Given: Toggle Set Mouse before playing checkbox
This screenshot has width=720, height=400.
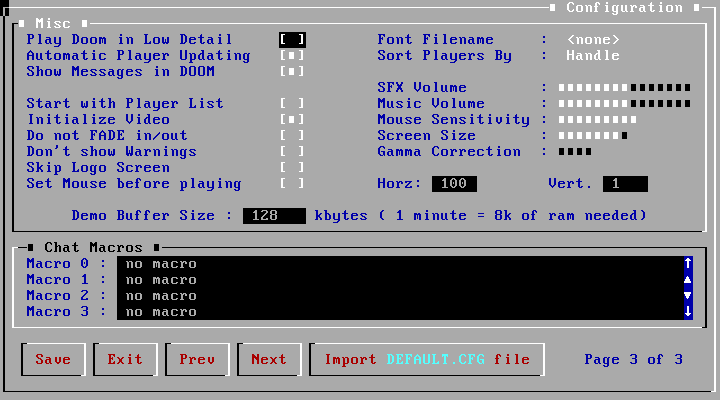Looking at the screenshot, I should coord(292,184).
